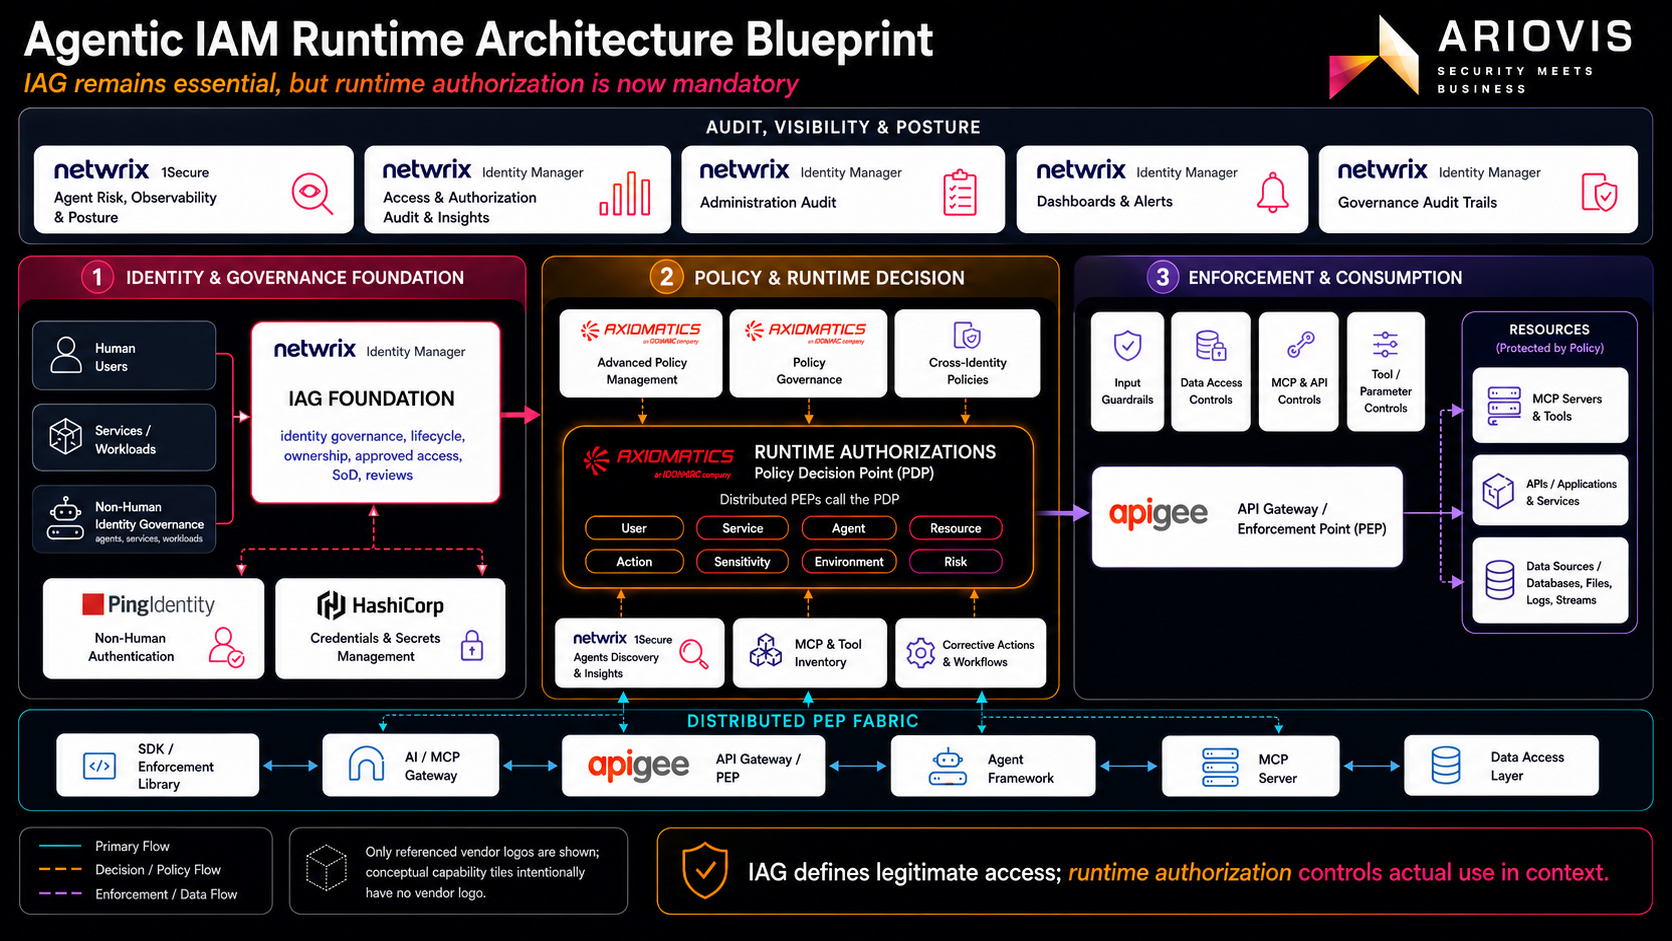The width and height of the screenshot is (1672, 941).
Task: Click the gear icon for Corrective Actions & Workflows
Action: click(920, 653)
